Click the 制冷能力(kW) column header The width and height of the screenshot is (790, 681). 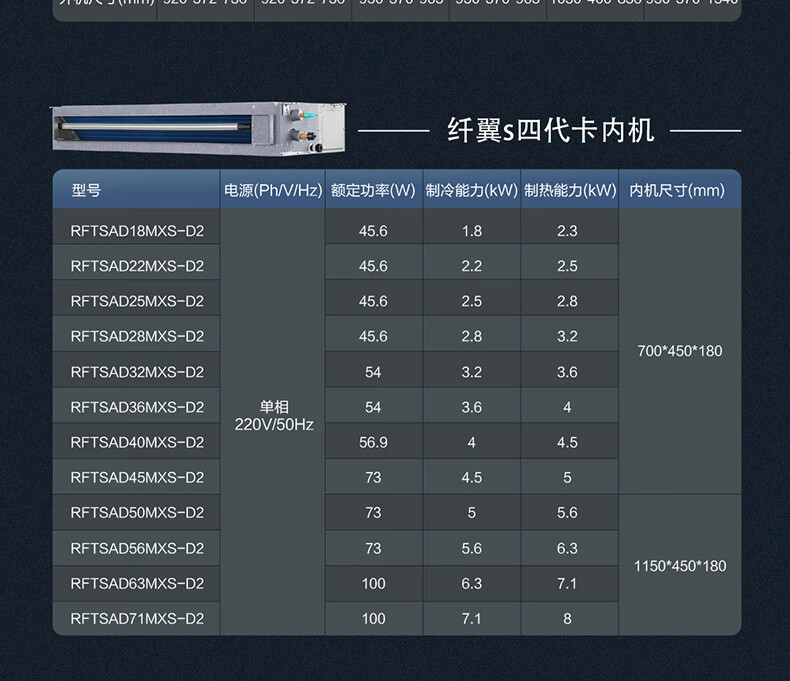point(471,190)
